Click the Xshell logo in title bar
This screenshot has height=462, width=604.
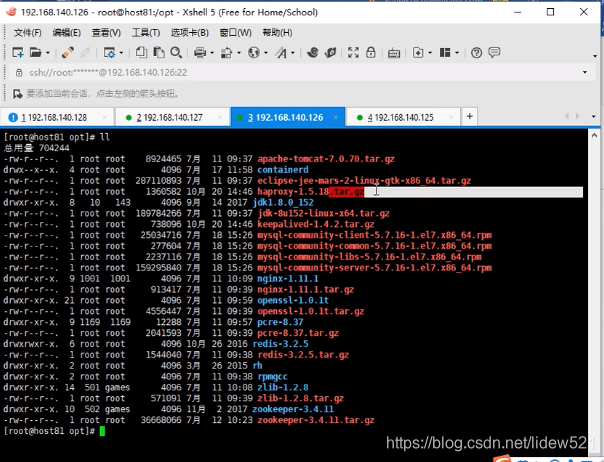11,12
